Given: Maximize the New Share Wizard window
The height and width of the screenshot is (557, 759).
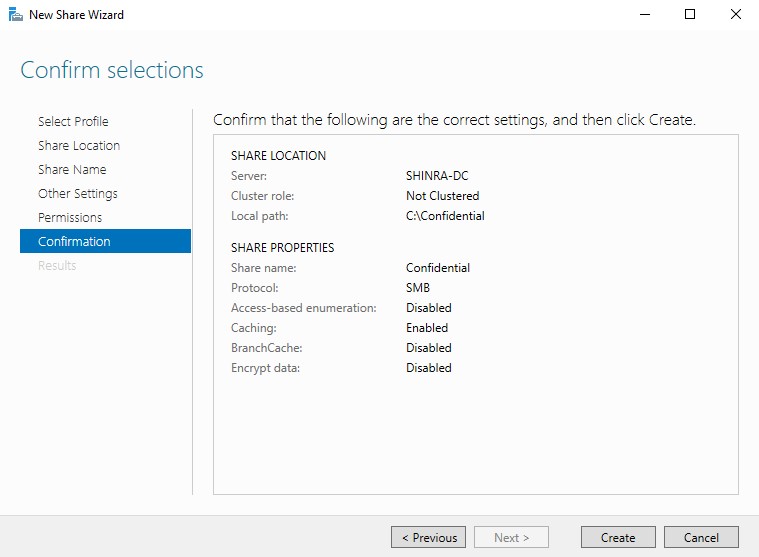Looking at the screenshot, I should coord(690,15).
